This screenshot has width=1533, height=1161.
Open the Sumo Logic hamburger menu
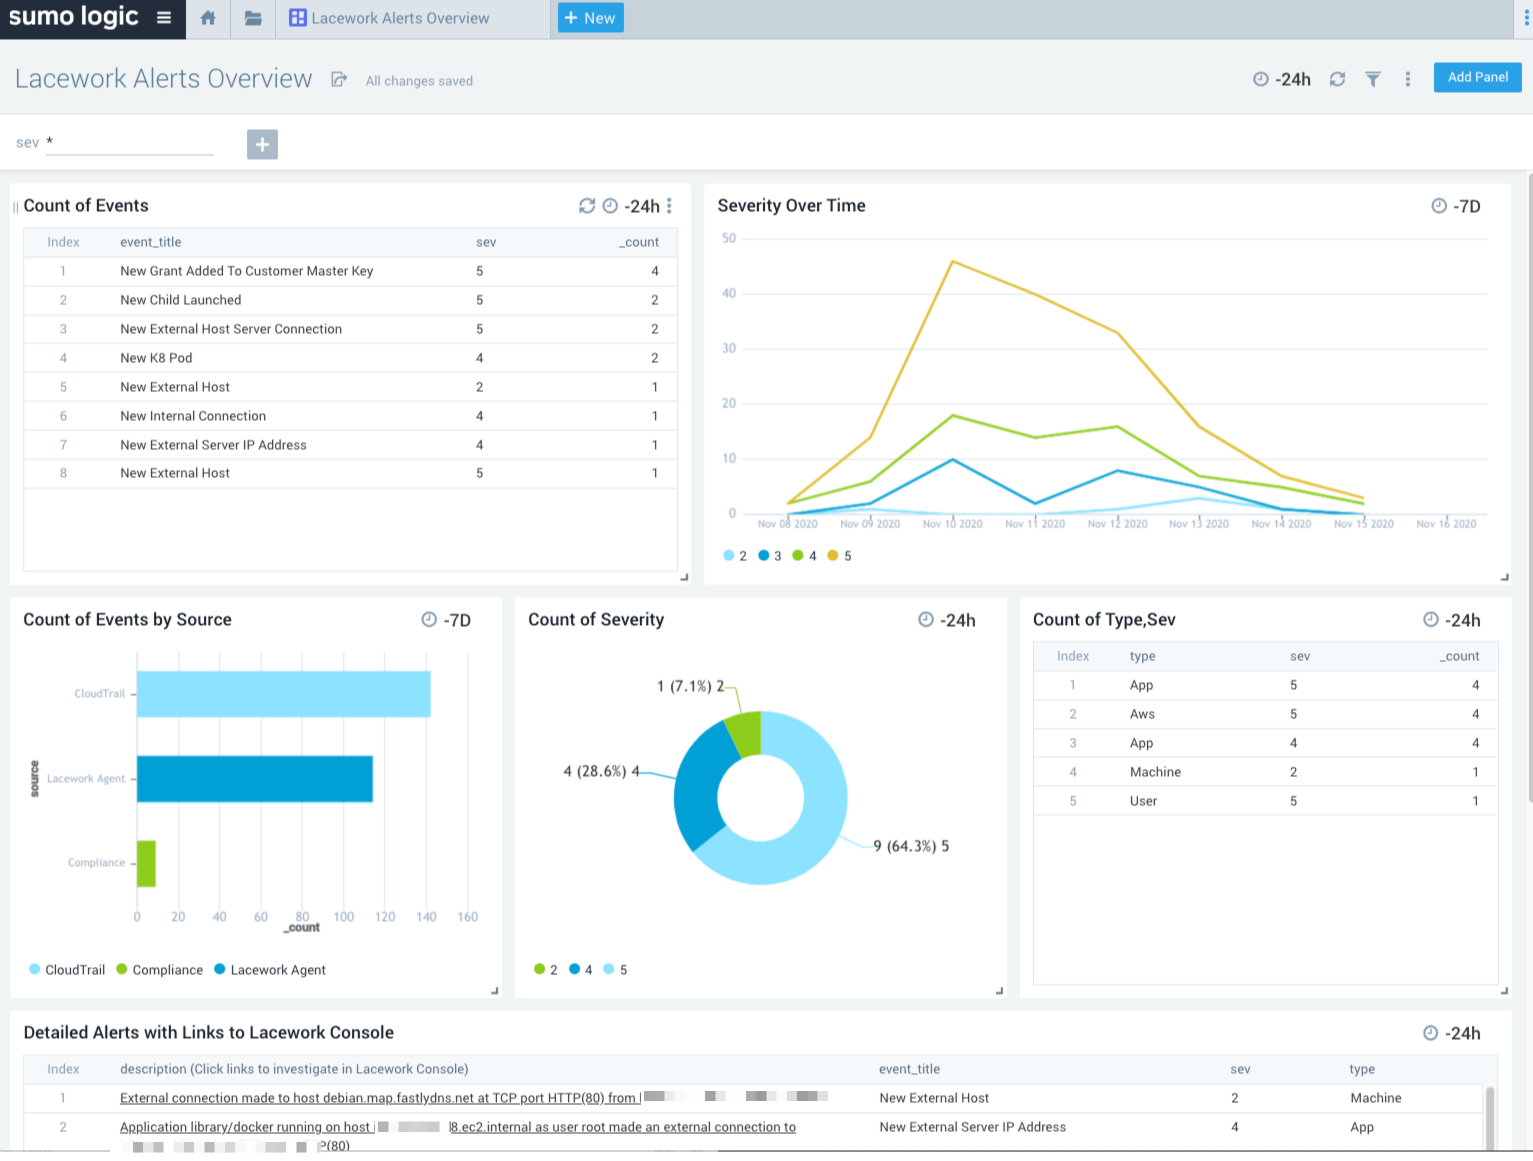(x=164, y=18)
